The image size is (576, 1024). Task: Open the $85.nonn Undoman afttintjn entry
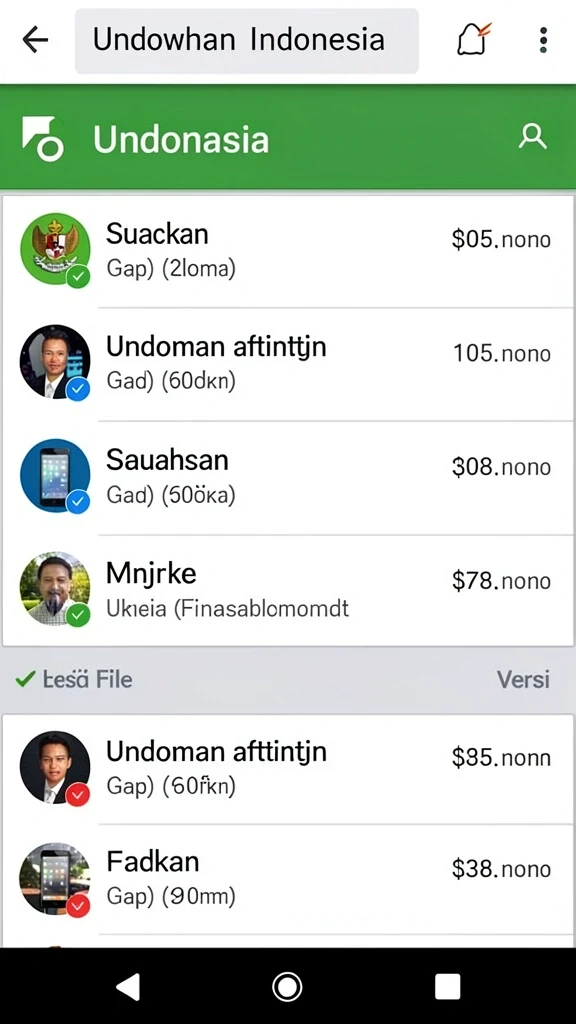288,769
